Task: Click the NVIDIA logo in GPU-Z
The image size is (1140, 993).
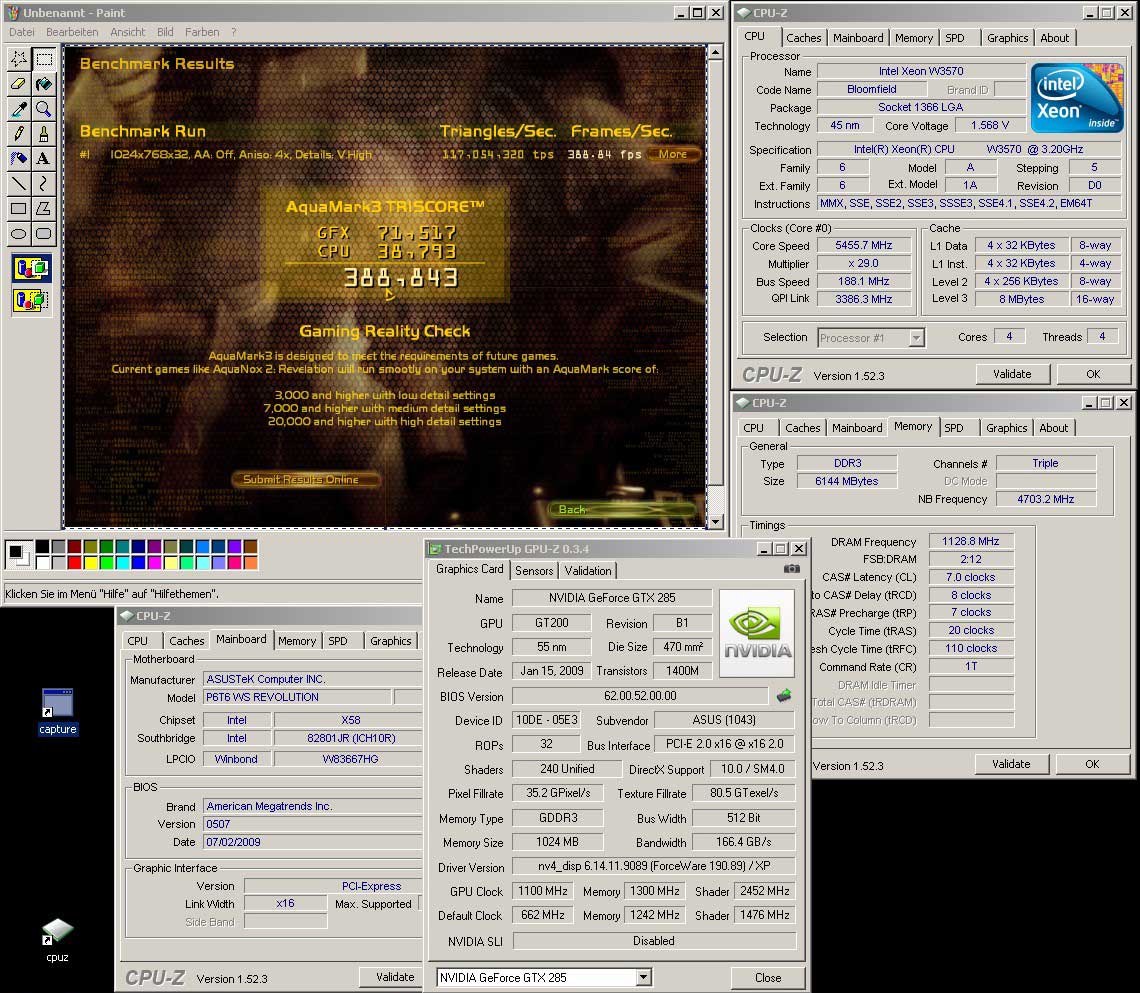Action: (757, 633)
